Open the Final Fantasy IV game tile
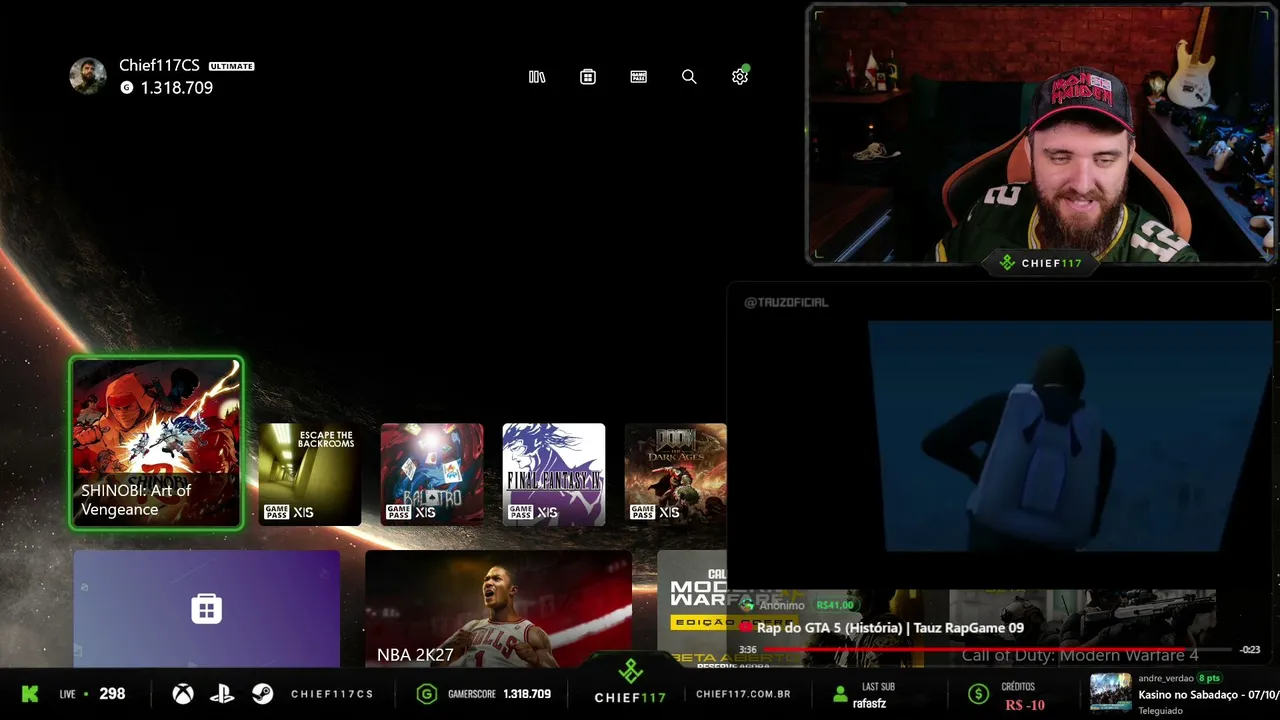 click(554, 474)
